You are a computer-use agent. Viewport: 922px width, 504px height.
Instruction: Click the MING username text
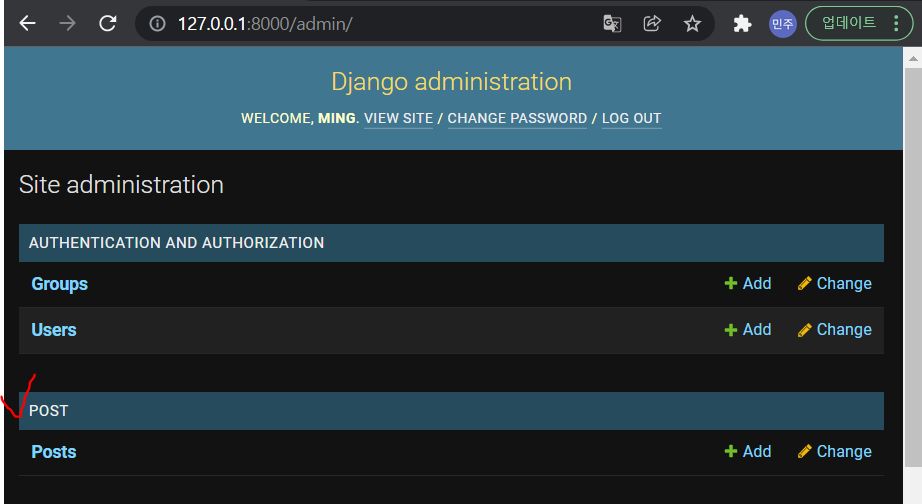pyautogui.click(x=337, y=118)
